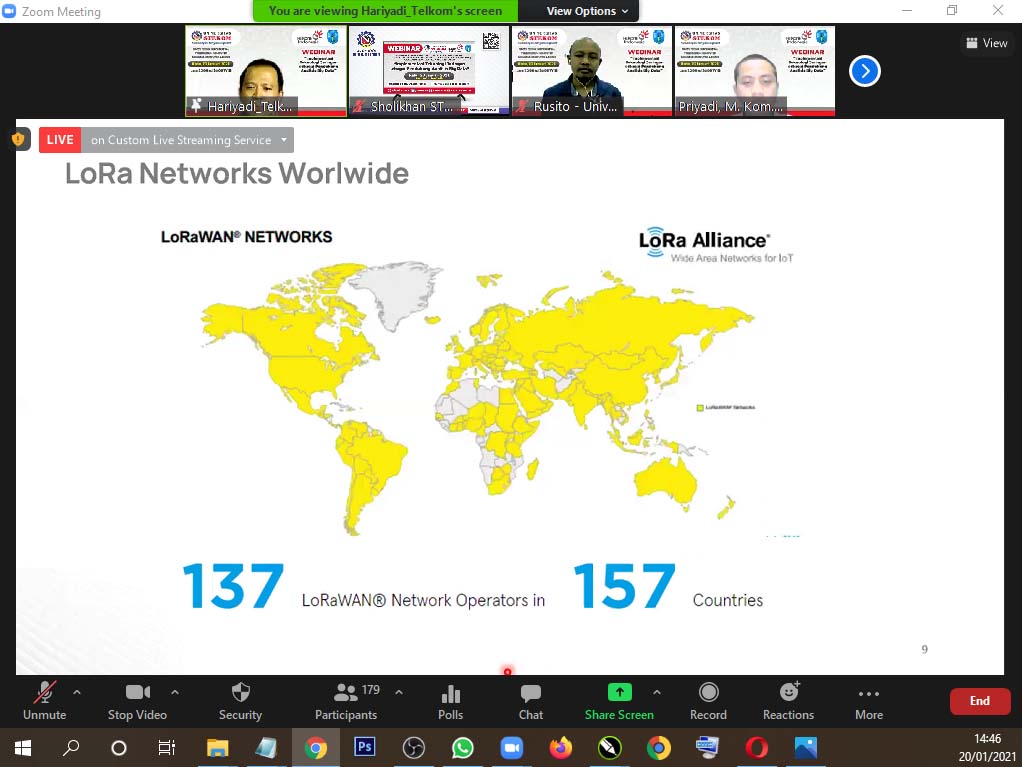Click the screen-viewing green banner
The image size is (1022, 767).
tap(385, 11)
